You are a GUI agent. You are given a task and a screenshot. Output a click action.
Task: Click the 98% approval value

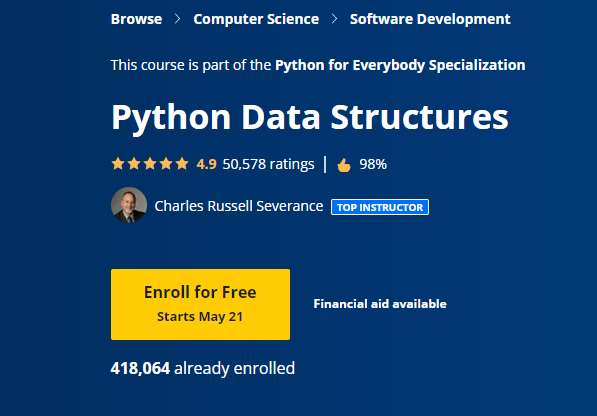point(373,164)
